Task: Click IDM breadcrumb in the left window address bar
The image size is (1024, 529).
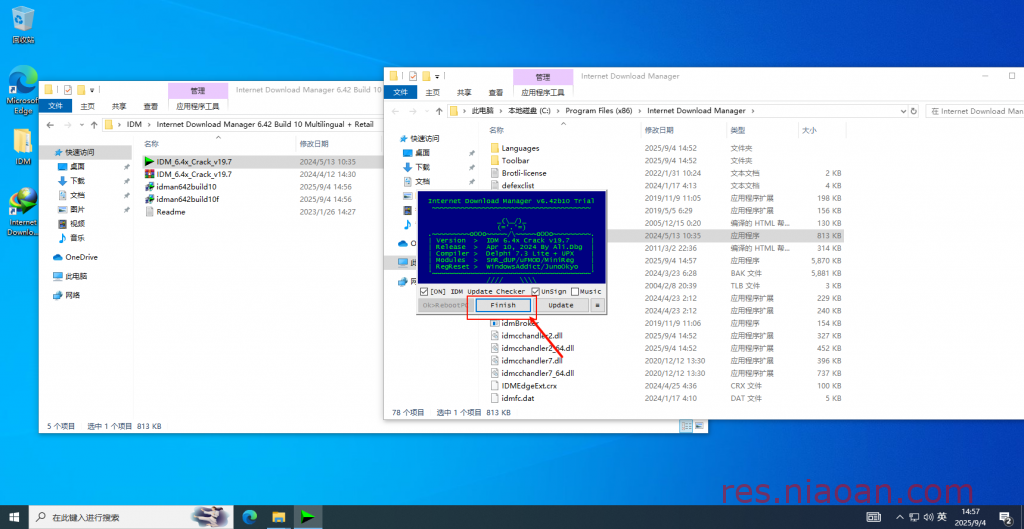Action: pyautogui.click(x=134, y=124)
